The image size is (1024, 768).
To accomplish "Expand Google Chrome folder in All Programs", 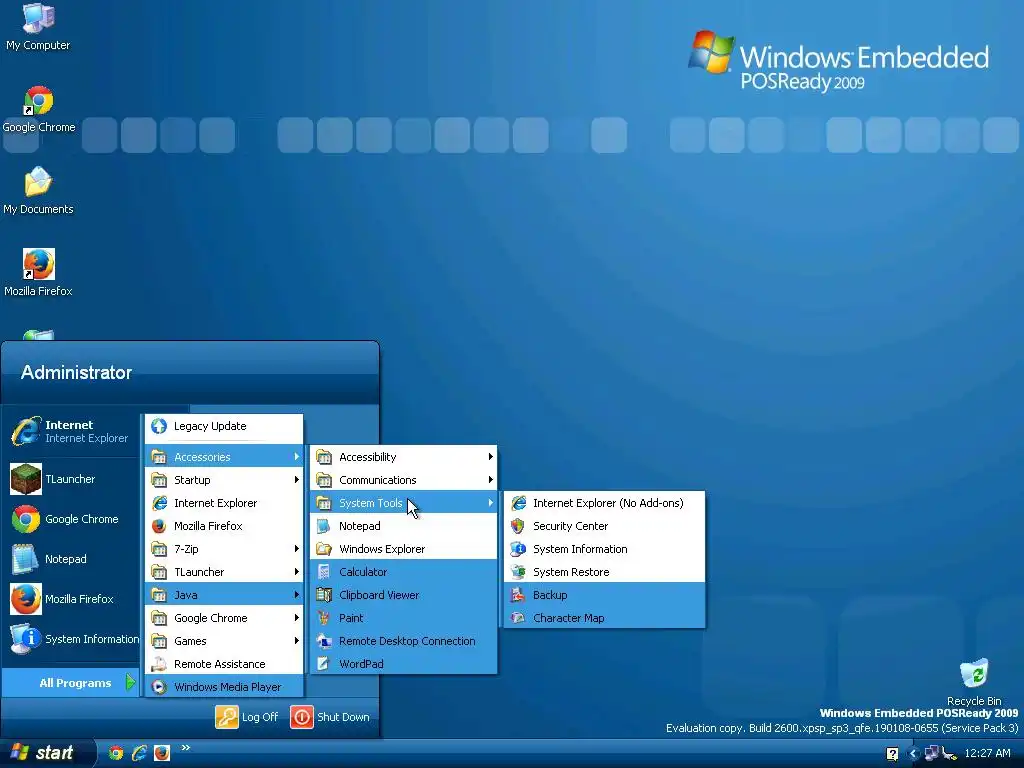I will (x=224, y=618).
